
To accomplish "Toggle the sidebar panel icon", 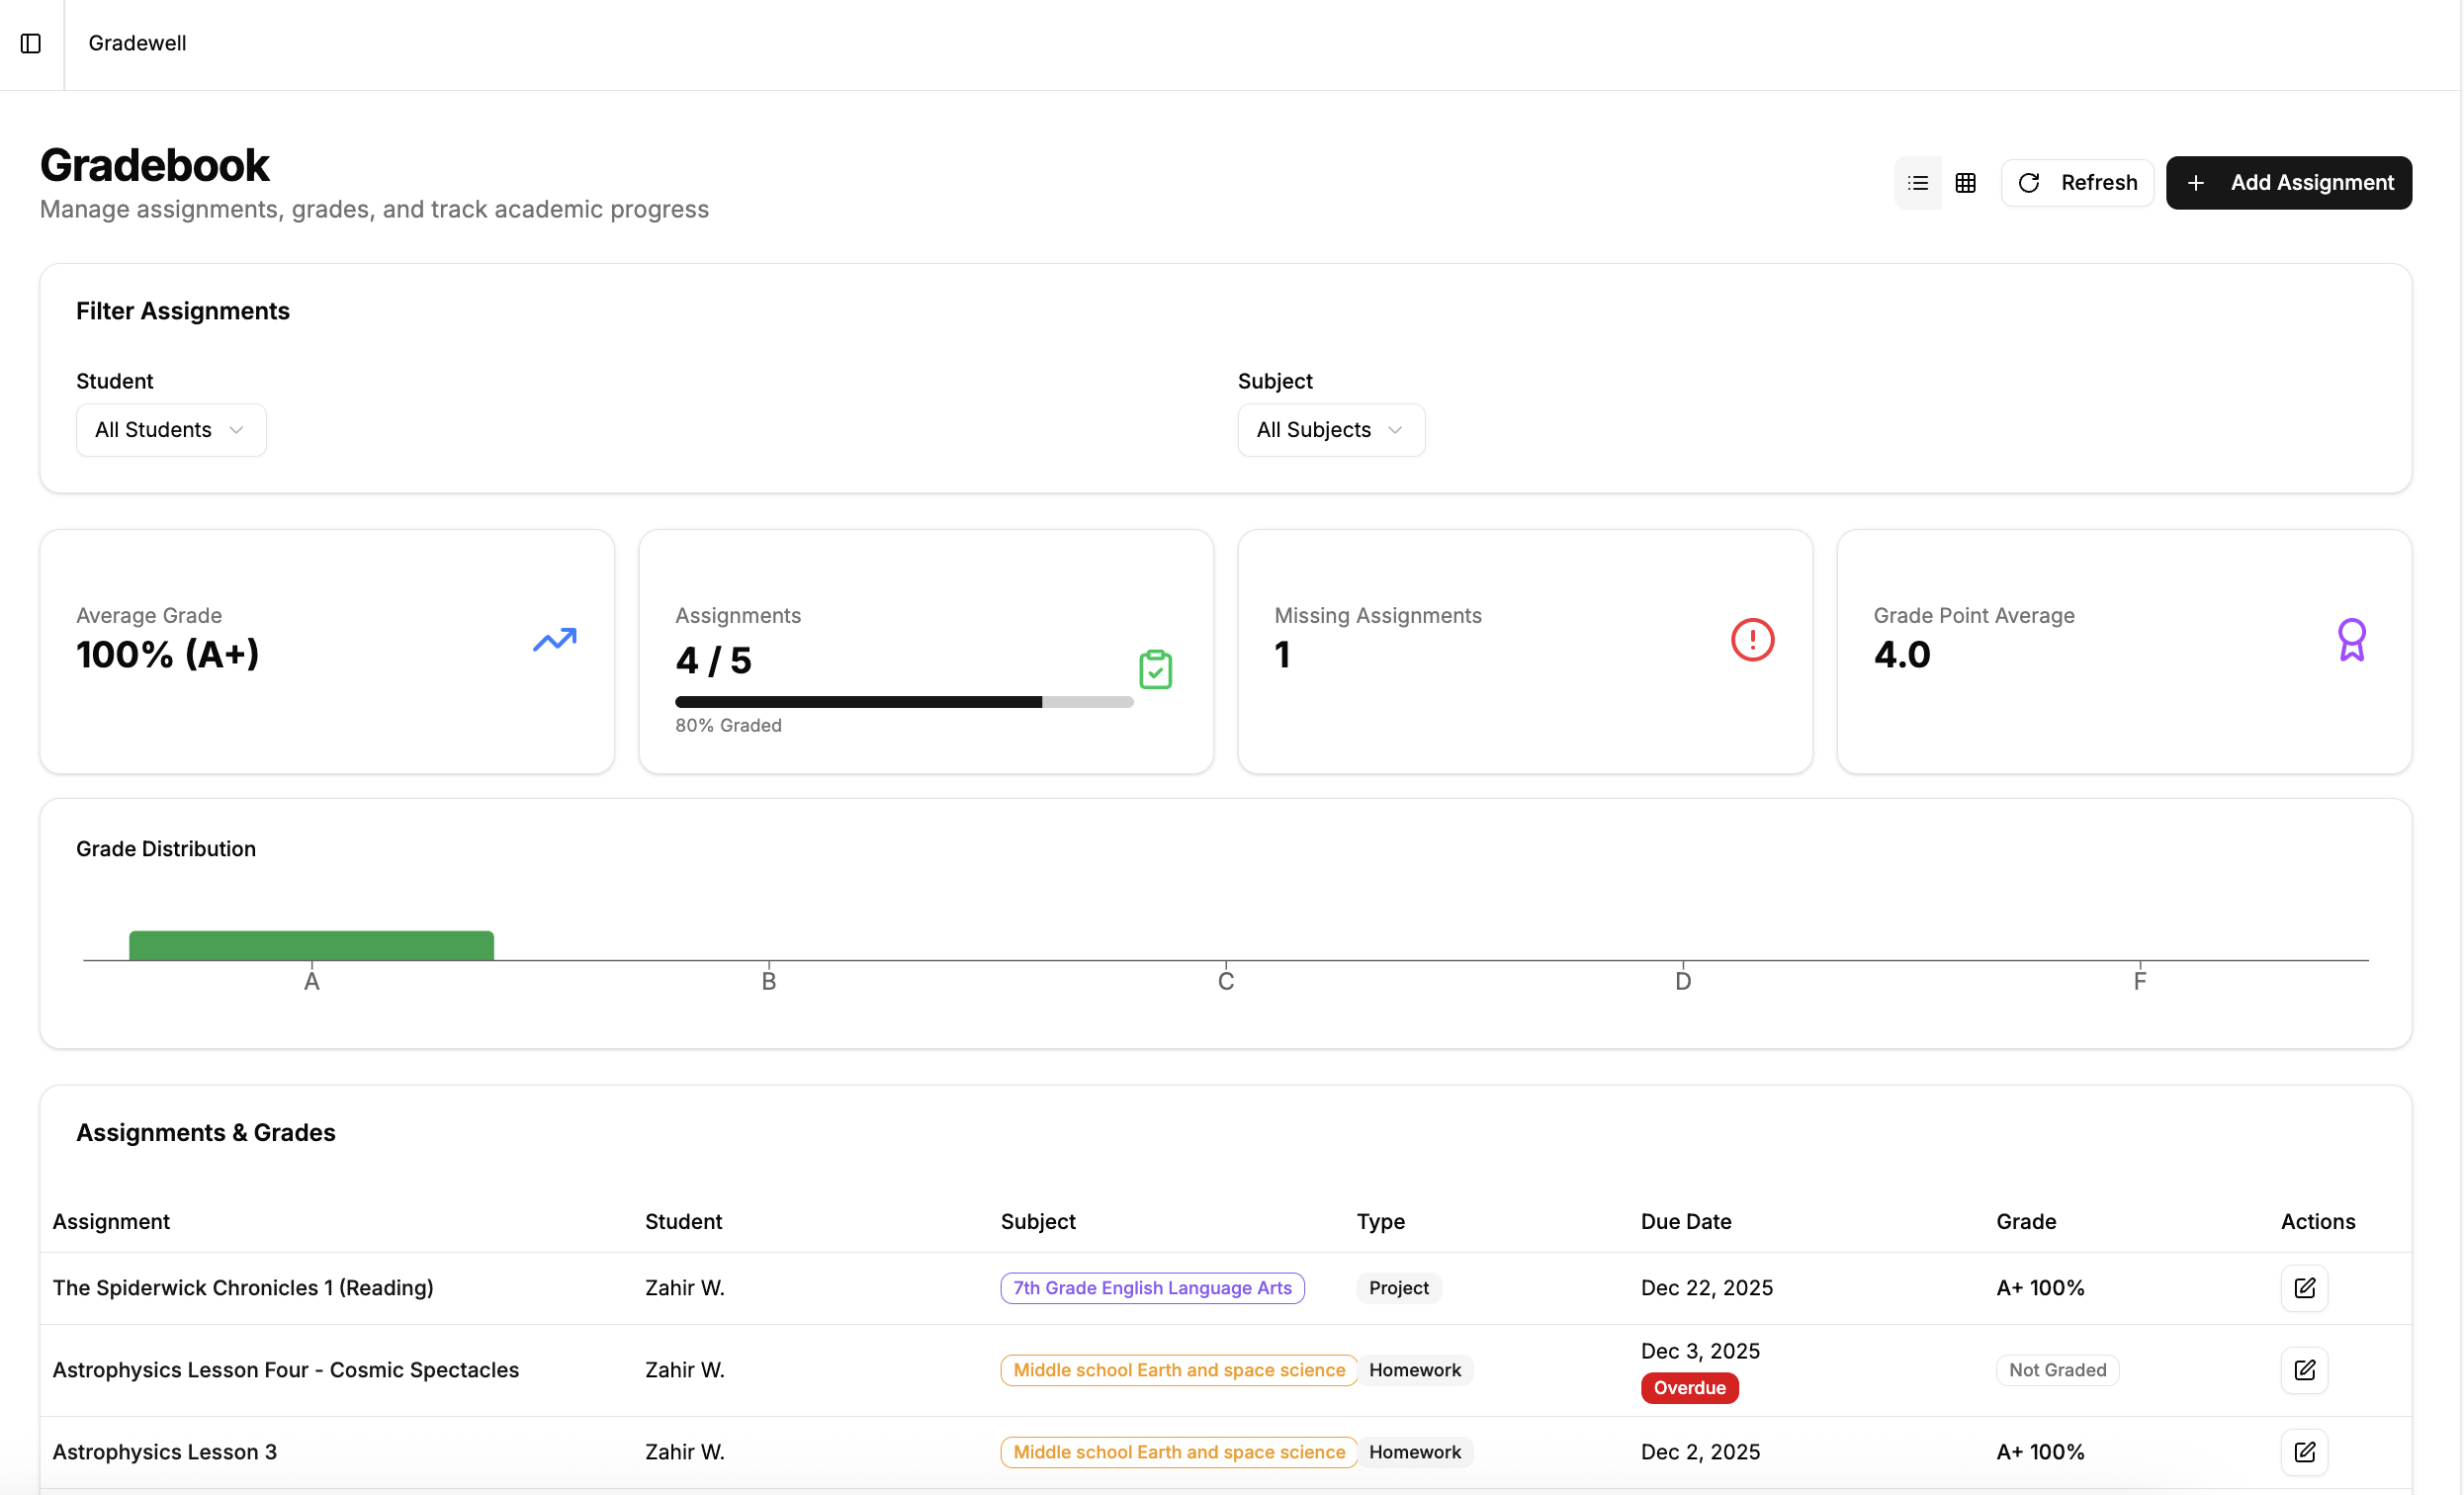I will point(30,44).
